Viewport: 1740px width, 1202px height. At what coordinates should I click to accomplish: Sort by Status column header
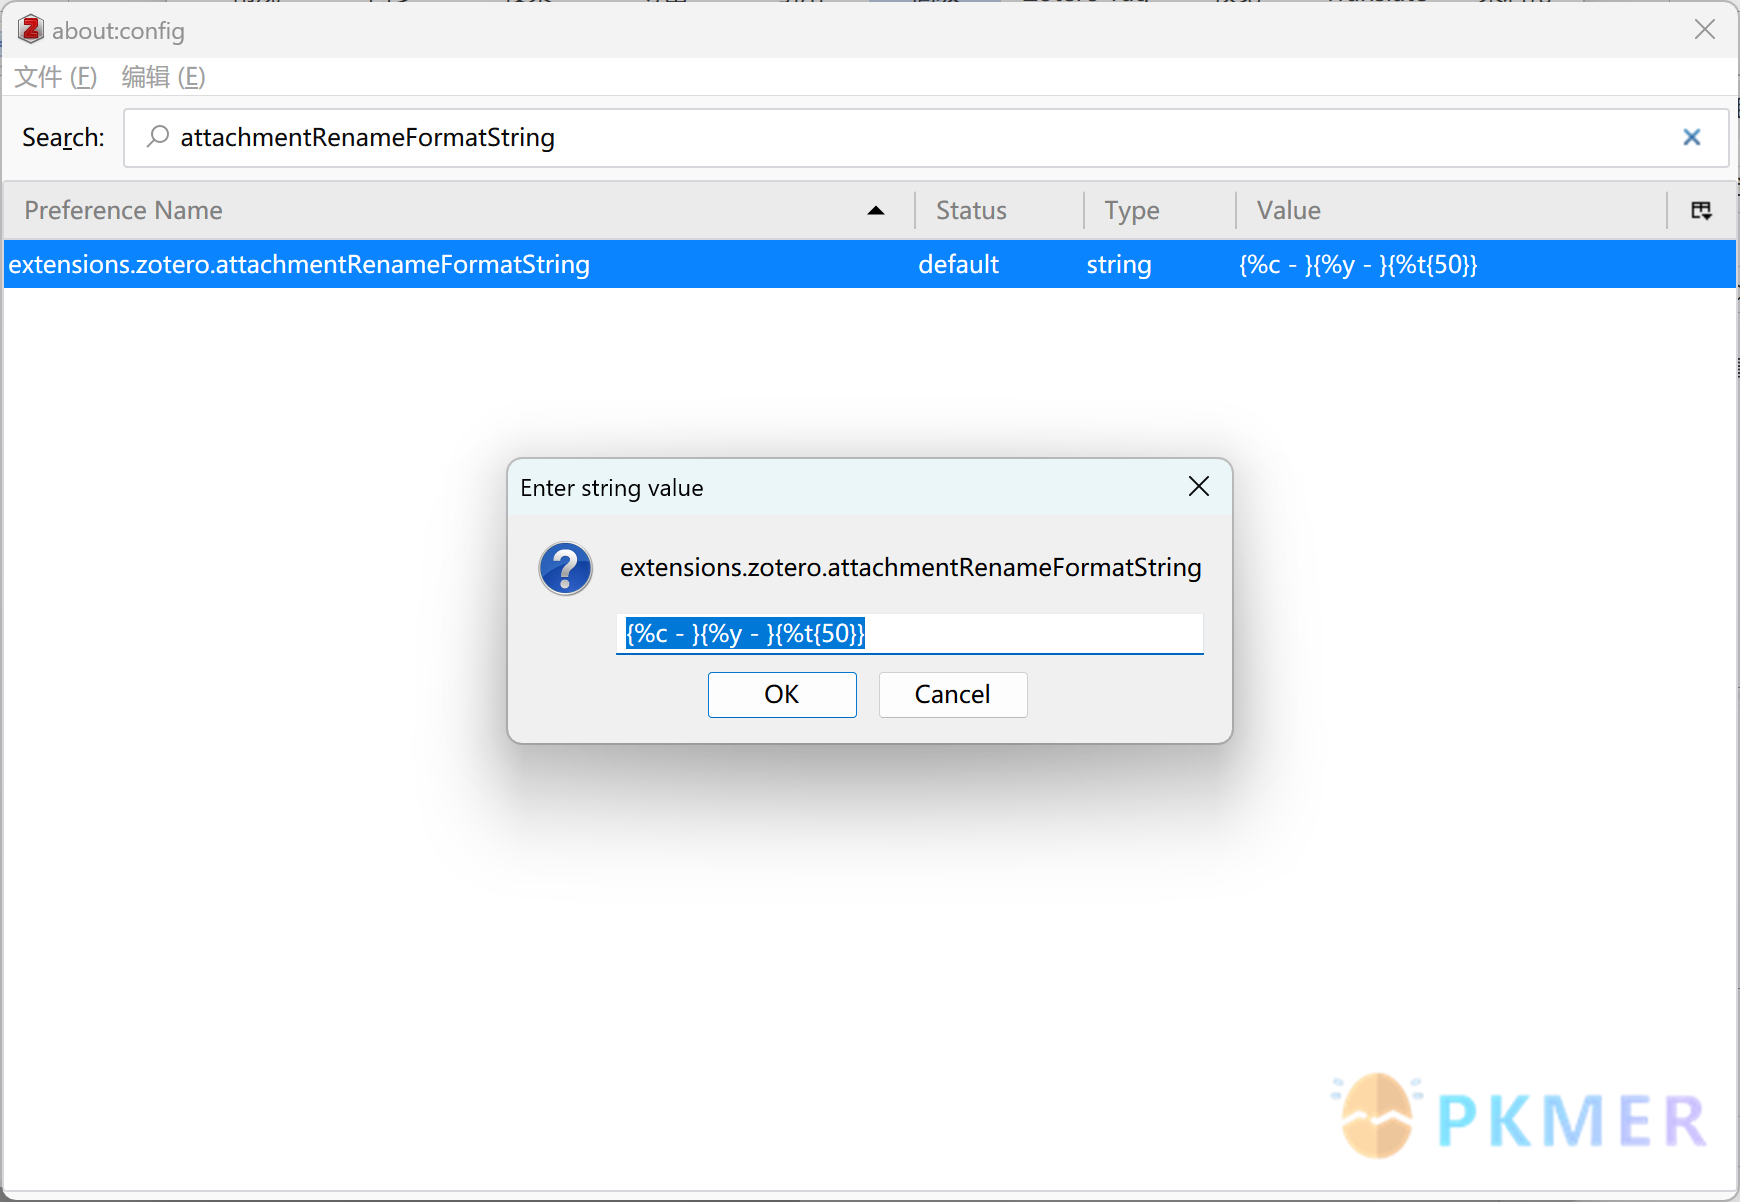[x=999, y=210]
